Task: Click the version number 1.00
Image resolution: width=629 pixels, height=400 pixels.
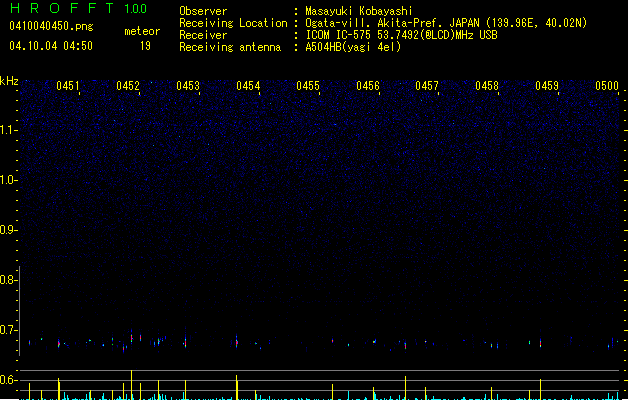Action: tap(136, 9)
